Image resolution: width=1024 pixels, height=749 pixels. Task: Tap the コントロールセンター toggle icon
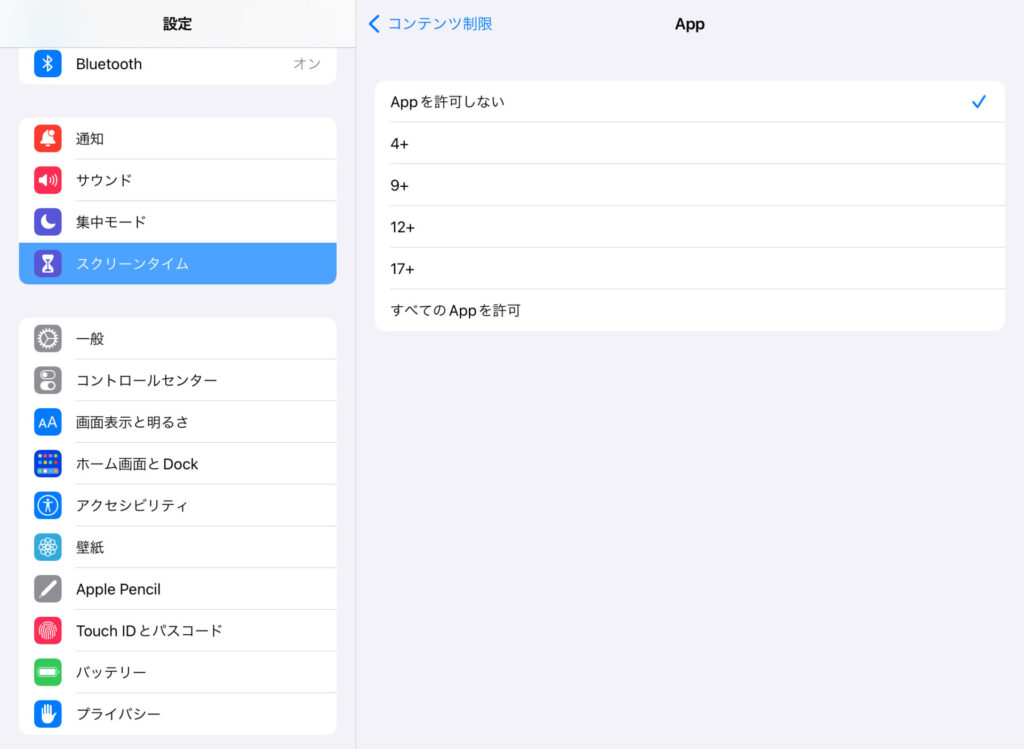48,381
